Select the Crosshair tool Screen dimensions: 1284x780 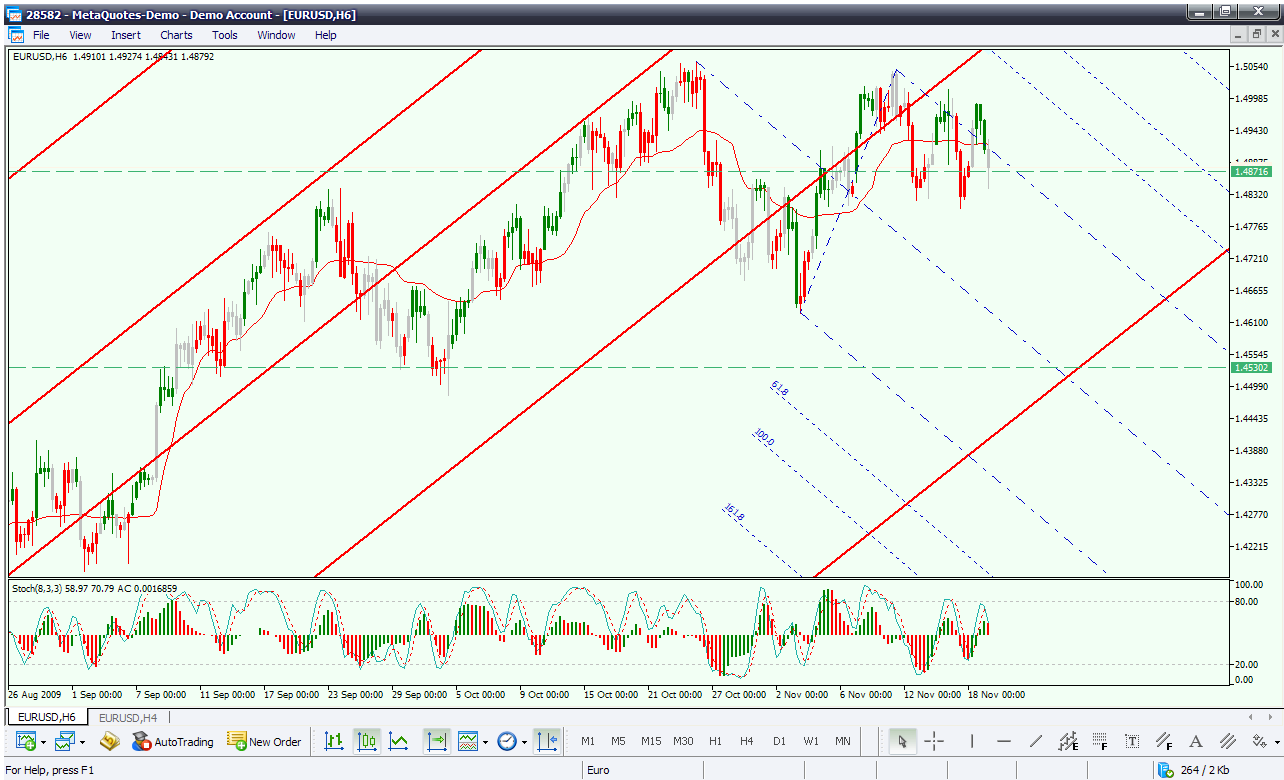click(934, 741)
